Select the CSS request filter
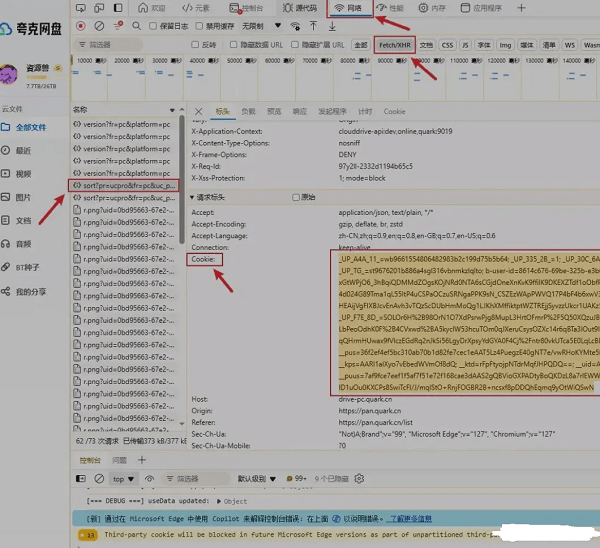This screenshot has height=548, width=600. pos(447,45)
